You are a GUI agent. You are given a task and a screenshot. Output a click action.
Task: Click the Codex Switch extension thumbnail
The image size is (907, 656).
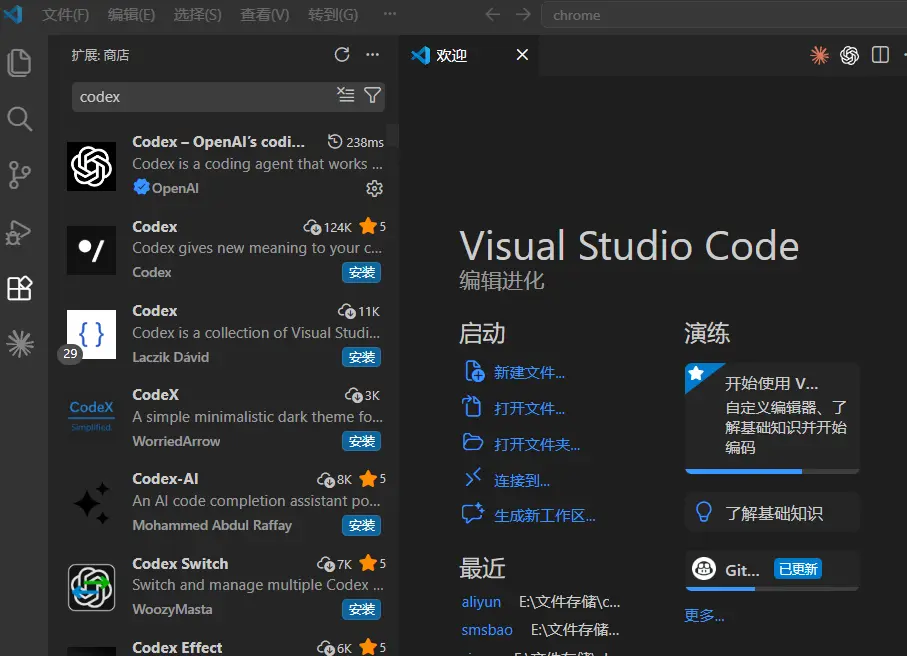pyautogui.click(x=91, y=587)
